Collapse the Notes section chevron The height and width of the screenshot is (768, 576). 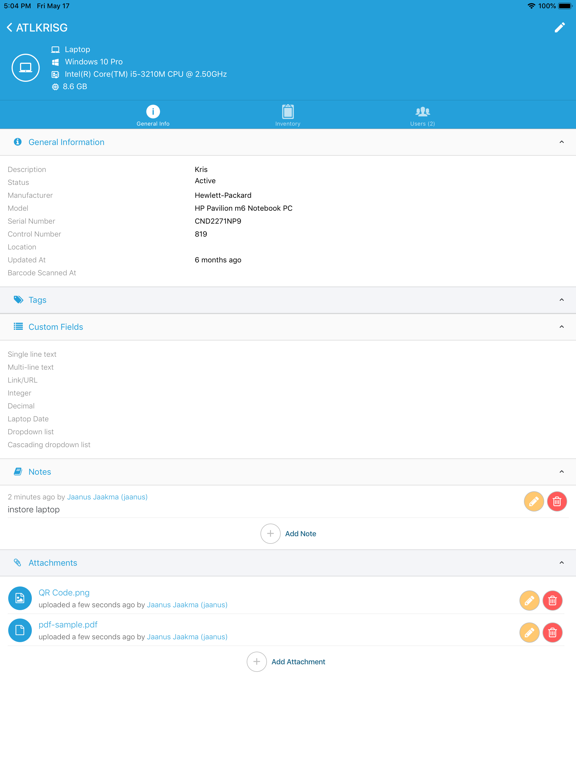pos(561,472)
